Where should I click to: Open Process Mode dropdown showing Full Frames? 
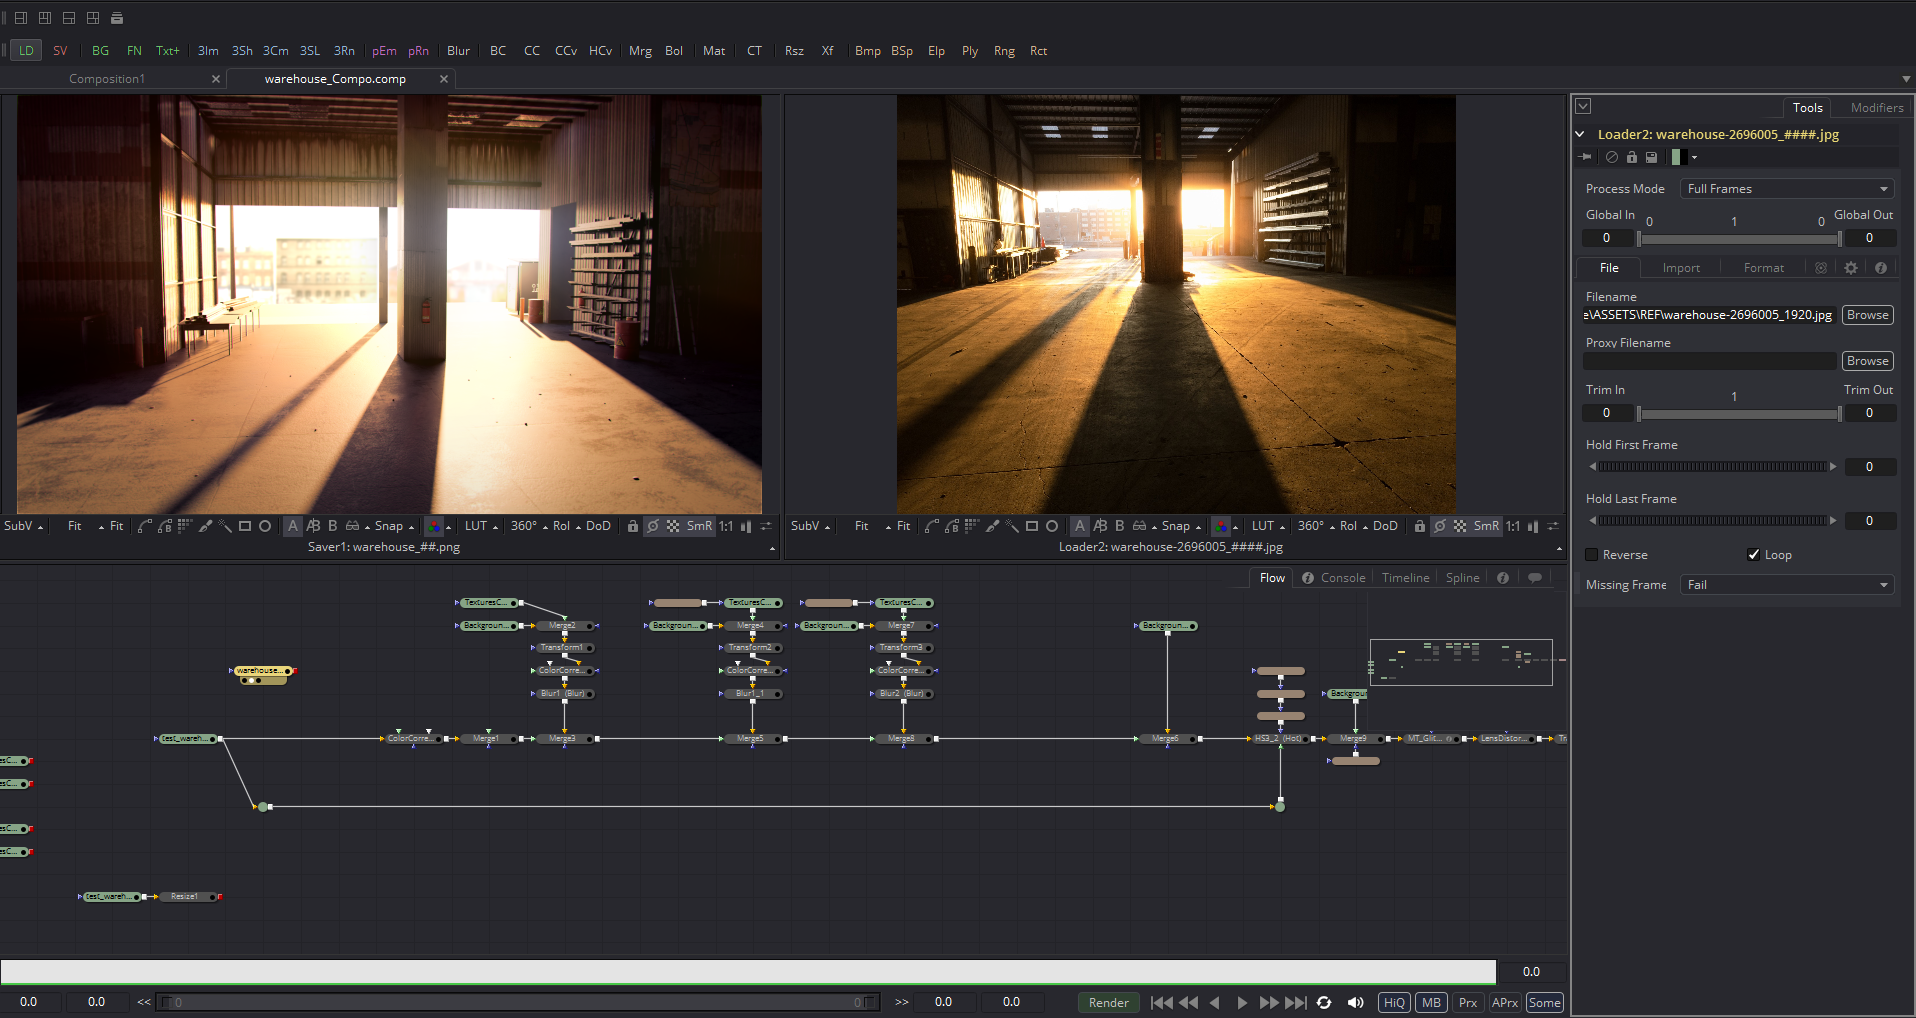point(1787,189)
